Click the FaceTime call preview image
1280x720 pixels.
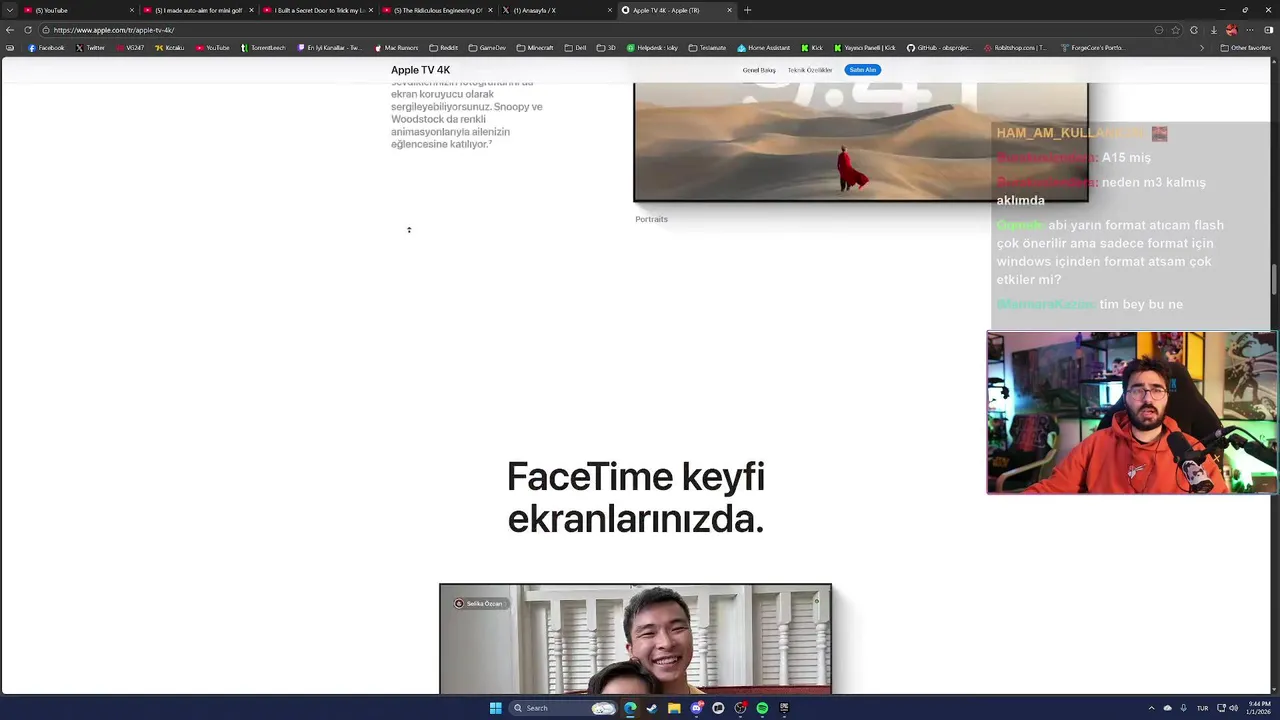pyautogui.click(x=635, y=639)
